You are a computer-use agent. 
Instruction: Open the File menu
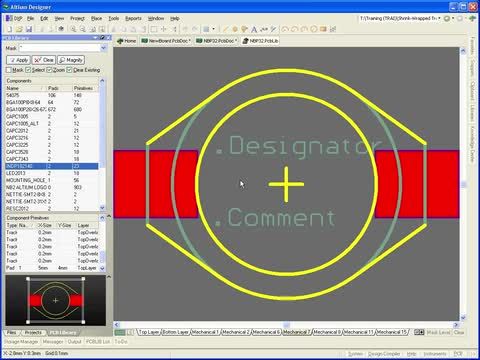[31, 18]
